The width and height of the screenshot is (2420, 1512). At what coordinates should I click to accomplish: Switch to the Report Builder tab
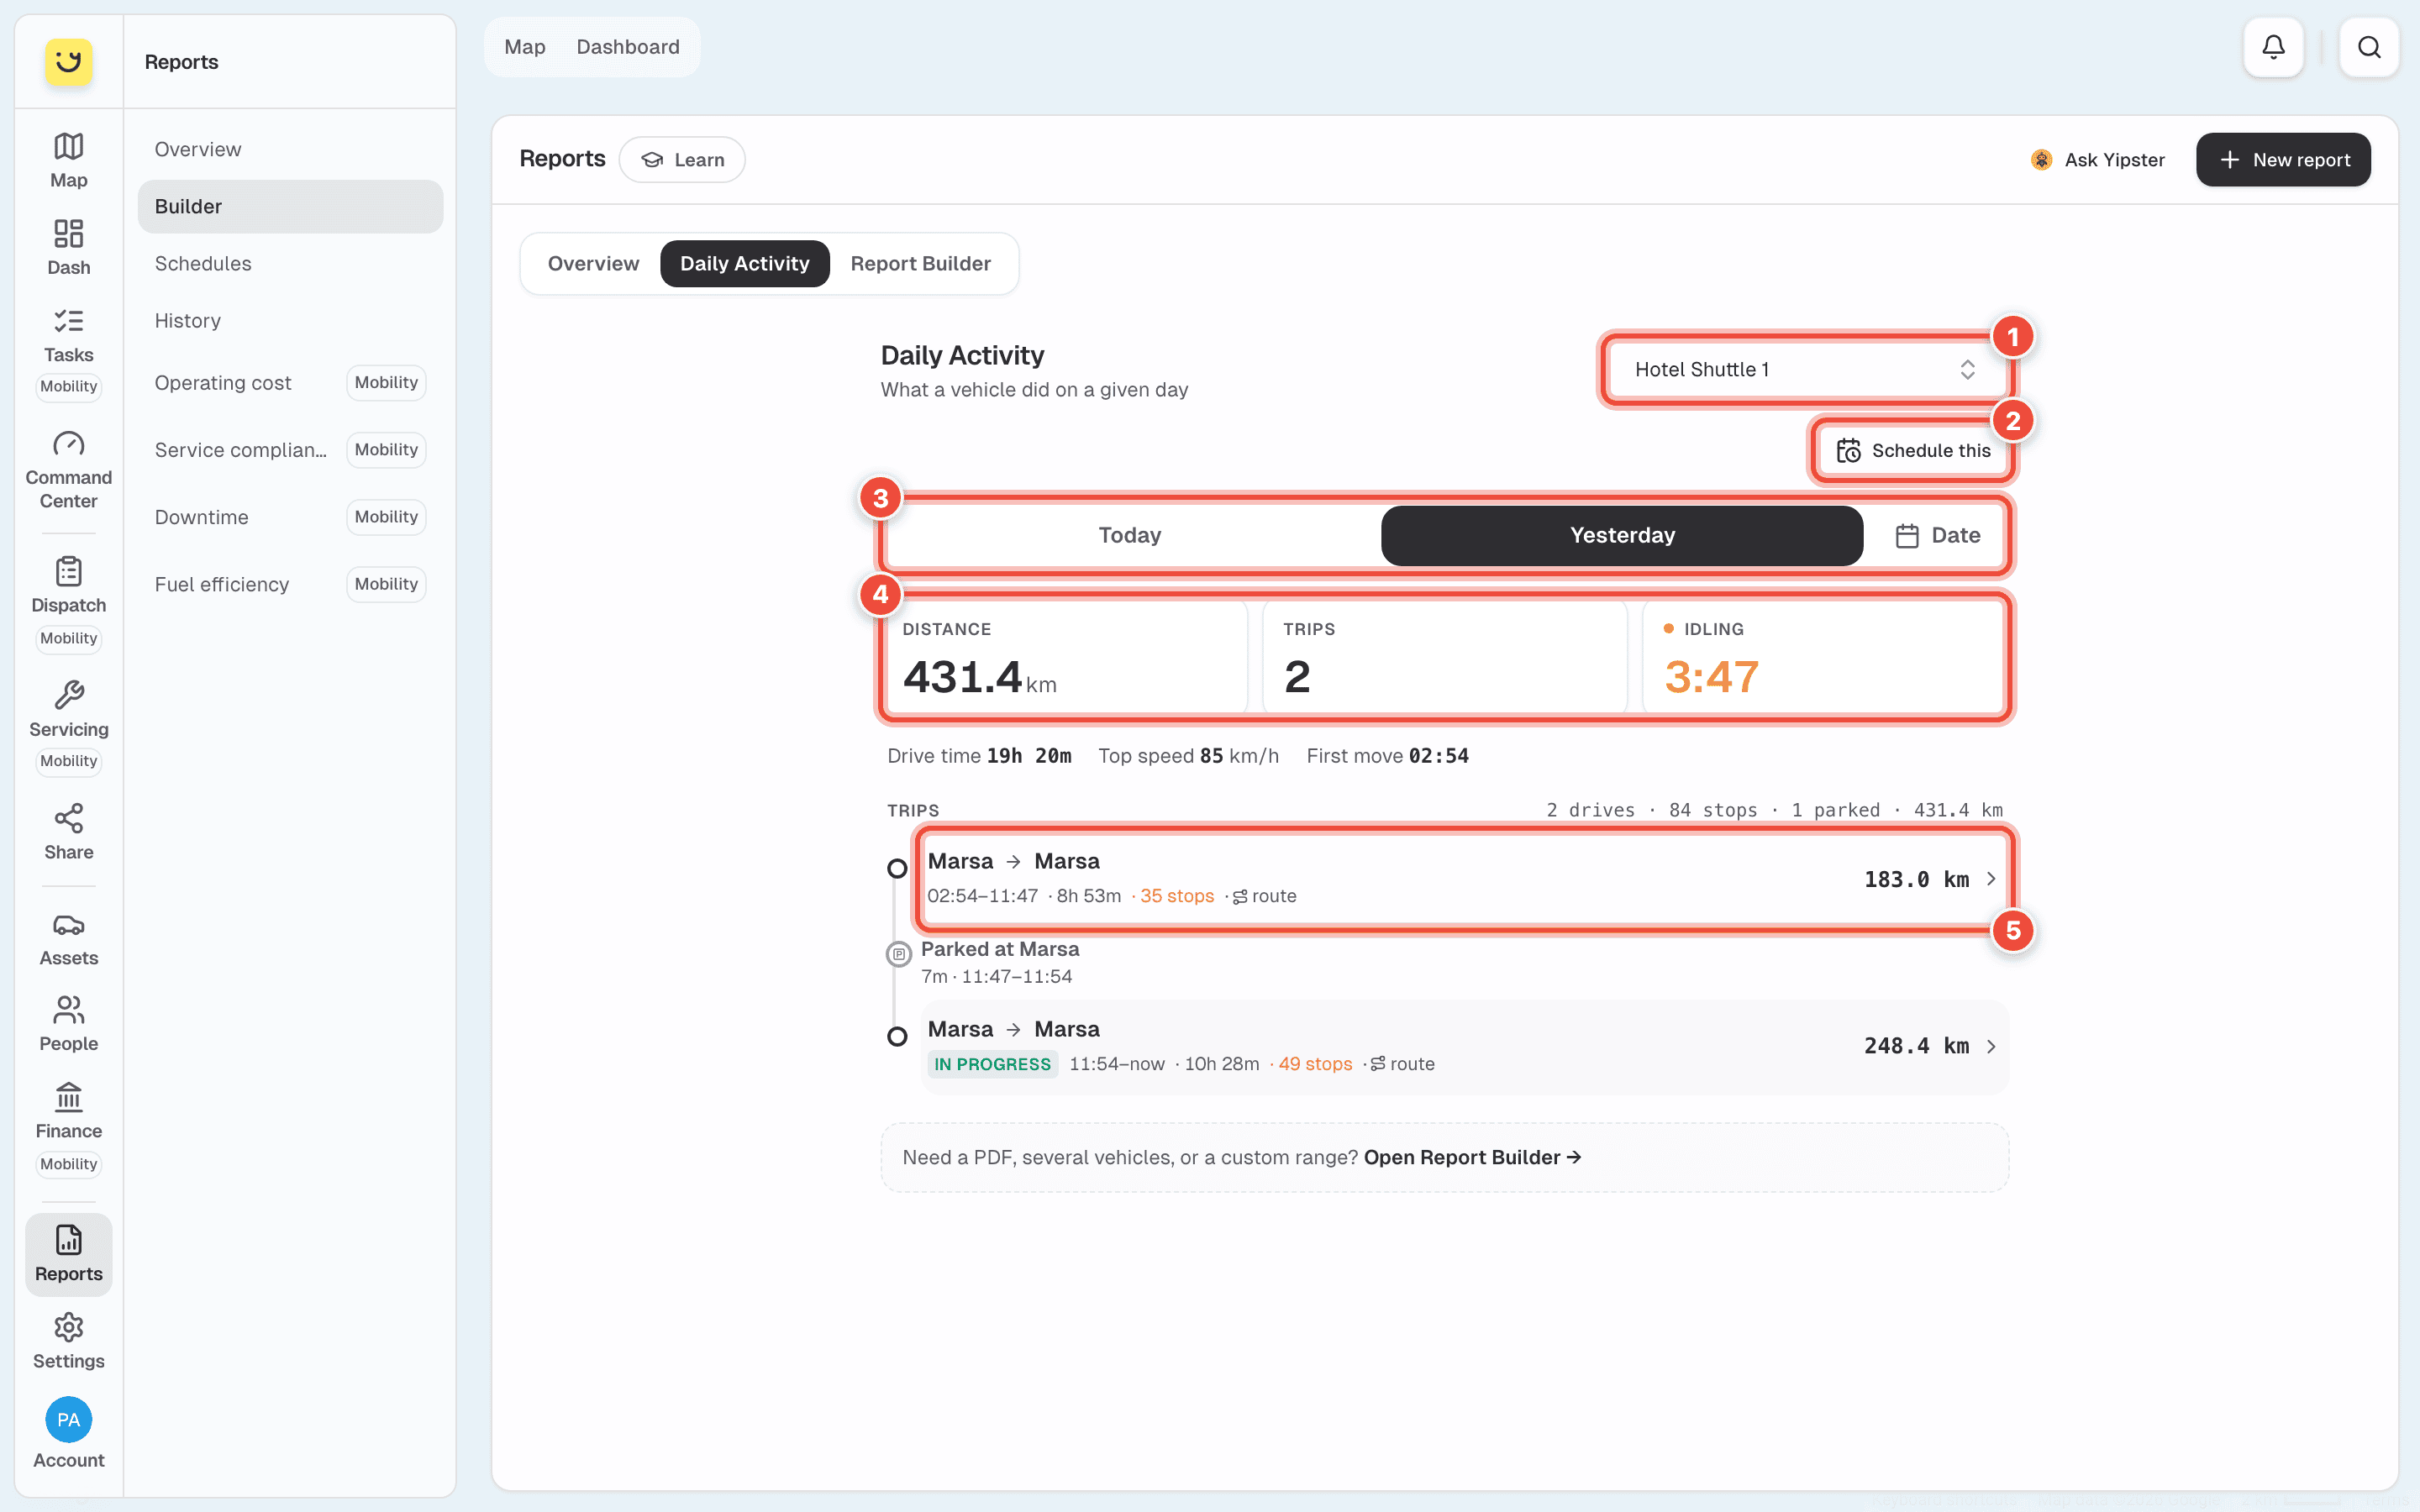point(920,263)
